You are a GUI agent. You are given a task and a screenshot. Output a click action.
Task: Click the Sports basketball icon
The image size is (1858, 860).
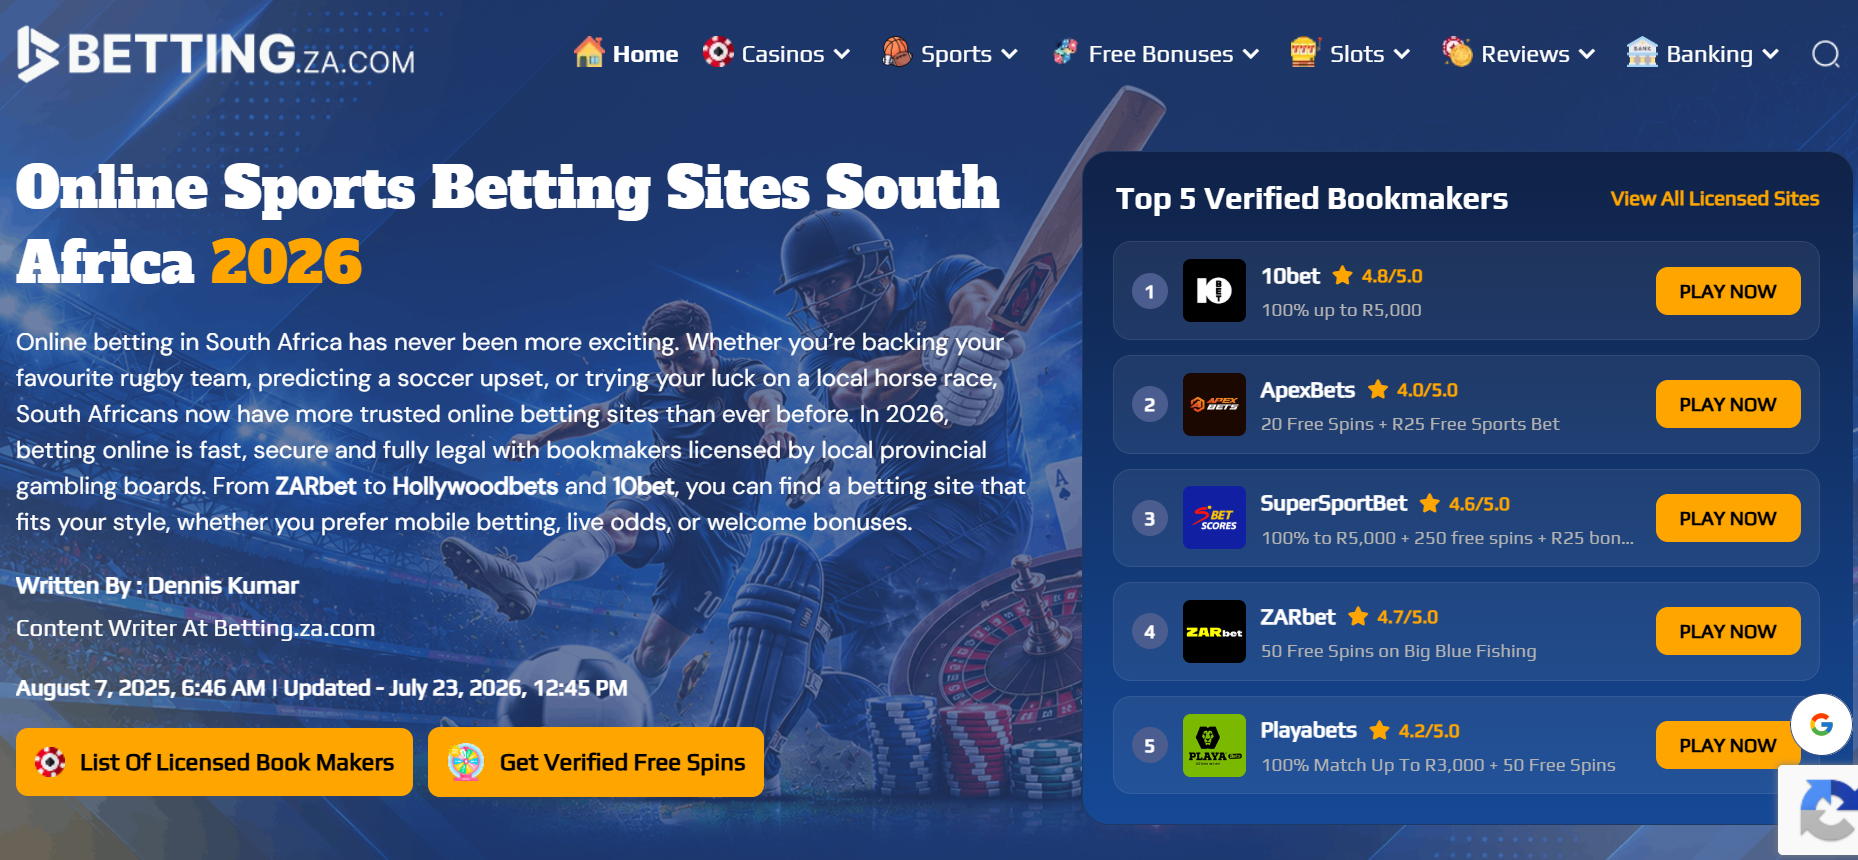point(897,52)
